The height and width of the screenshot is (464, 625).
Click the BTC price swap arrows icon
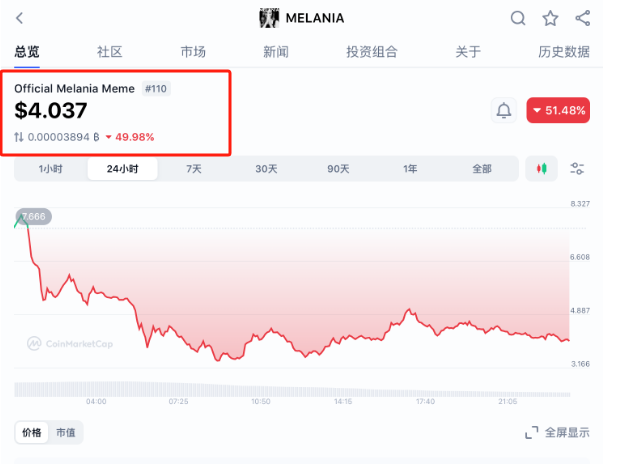tap(19, 137)
